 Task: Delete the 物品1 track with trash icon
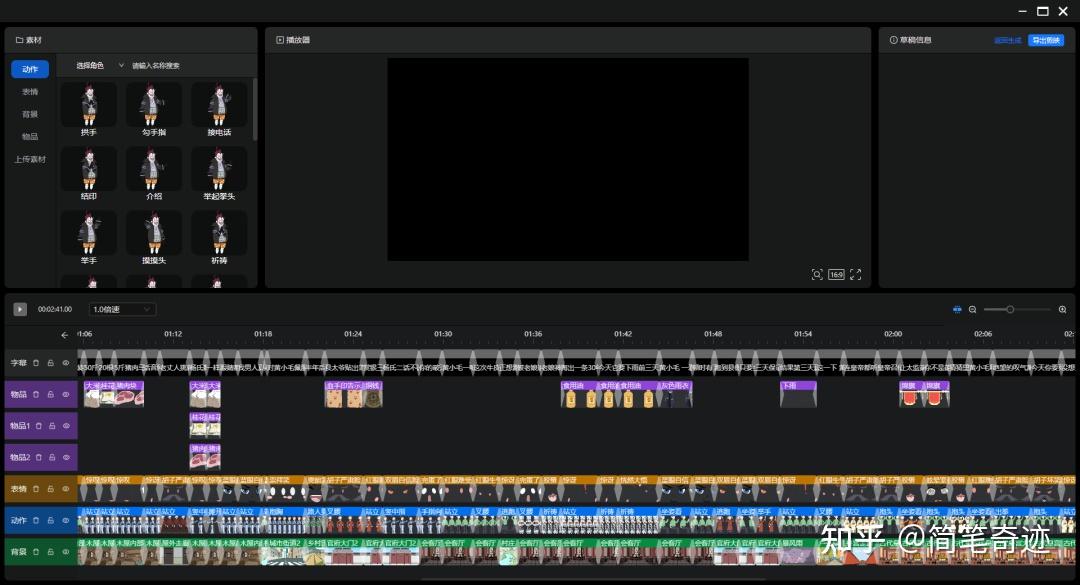pyautogui.click(x=39, y=426)
